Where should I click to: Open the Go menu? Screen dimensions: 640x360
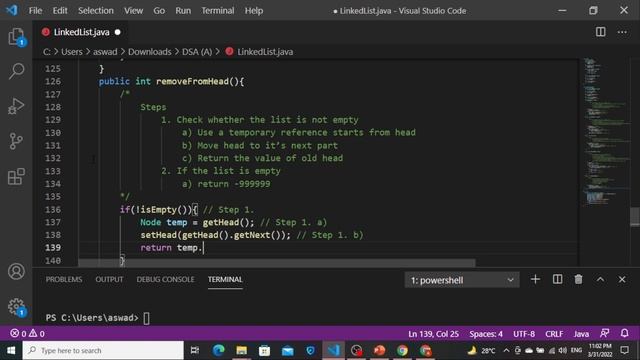(159, 11)
